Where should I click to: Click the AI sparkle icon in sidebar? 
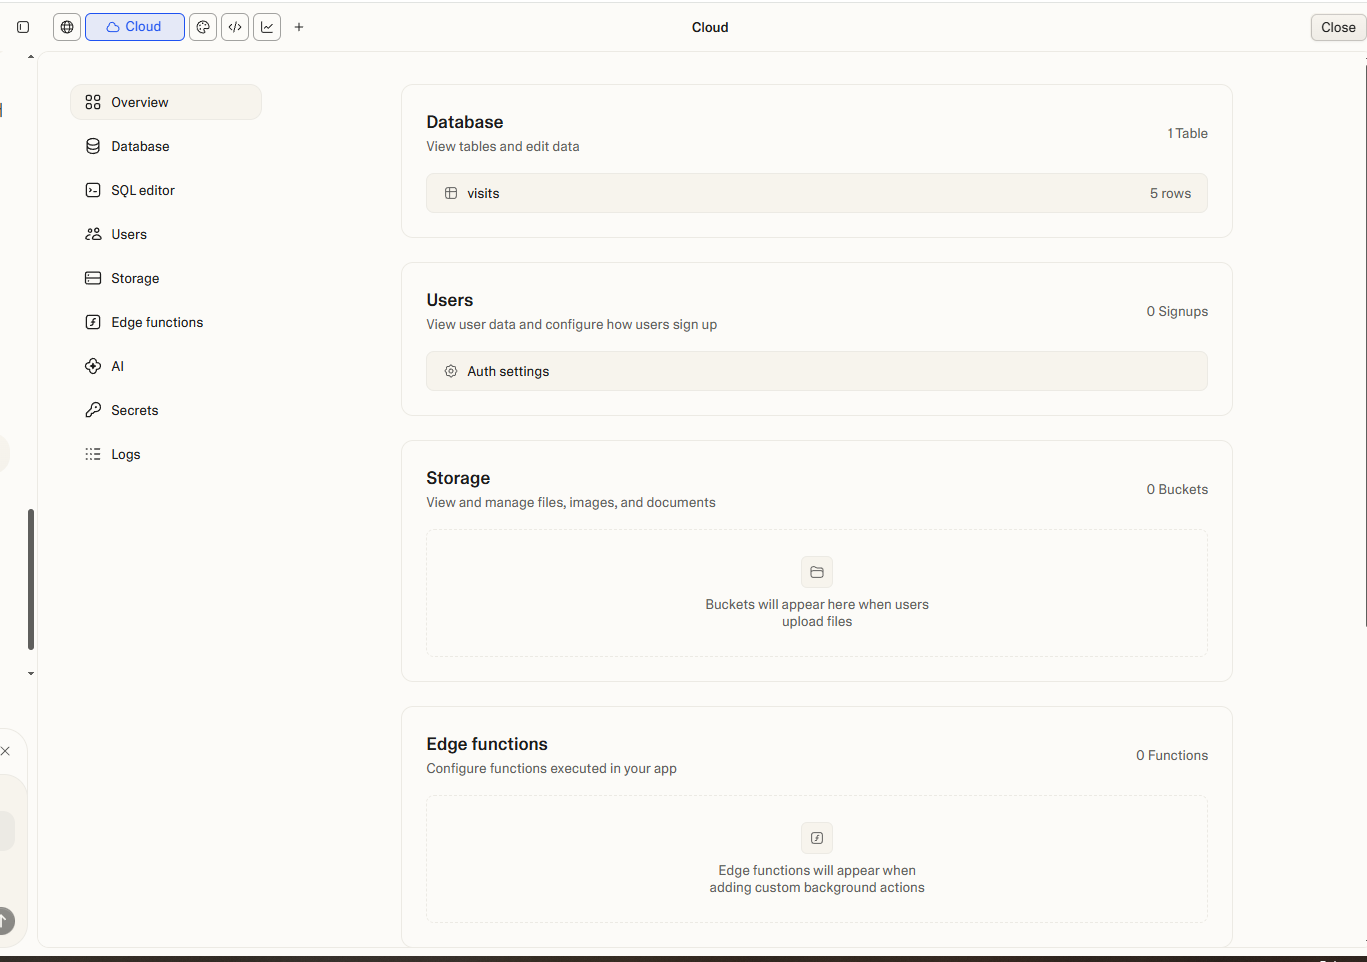[x=93, y=366]
